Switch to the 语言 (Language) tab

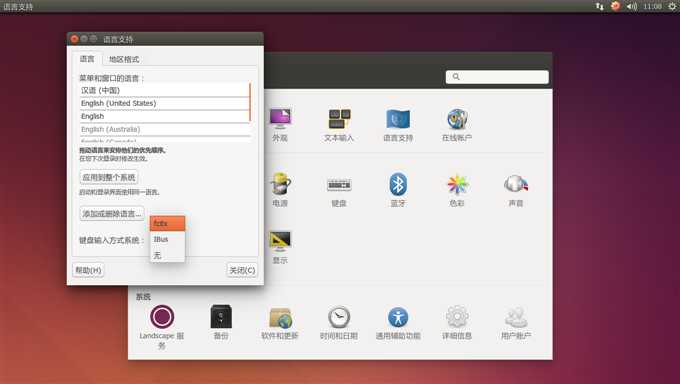[87, 59]
